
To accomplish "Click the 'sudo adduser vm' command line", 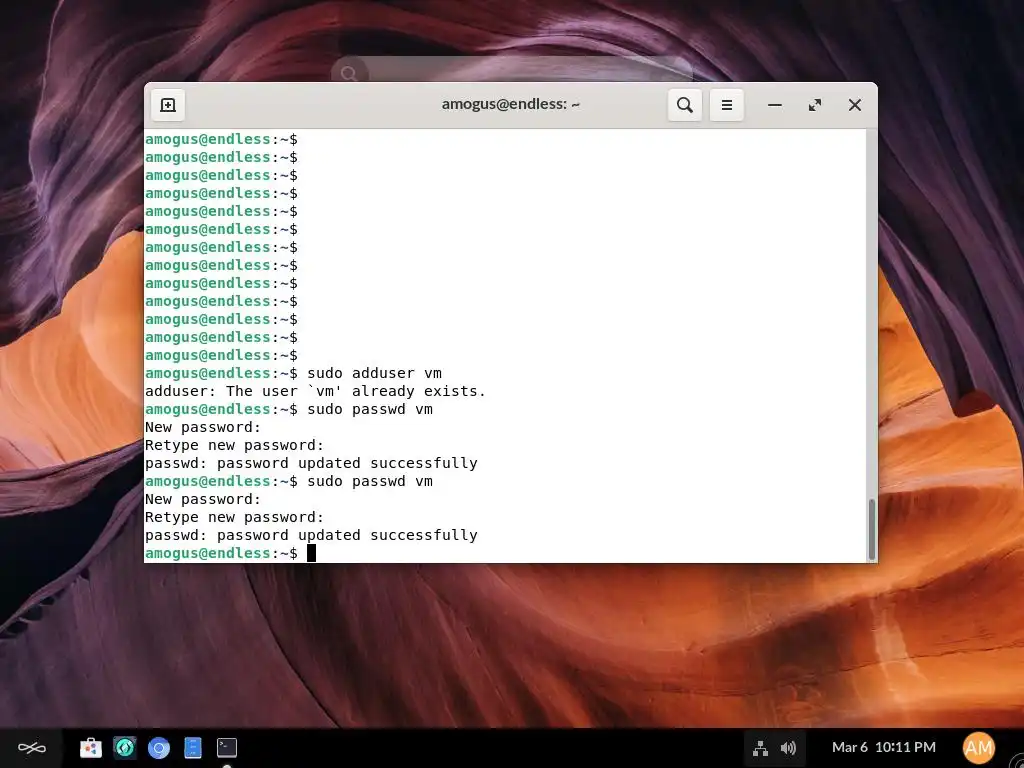I will (x=293, y=373).
